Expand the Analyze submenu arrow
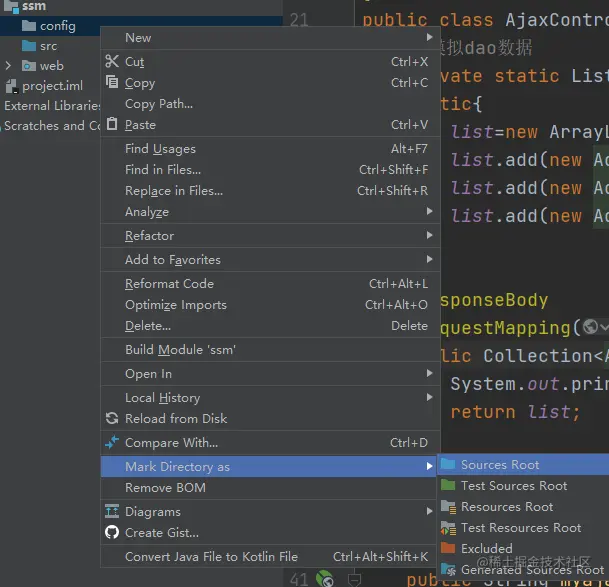This screenshot has height=587, width=609. pyautogui.click(x=429, y=211)
